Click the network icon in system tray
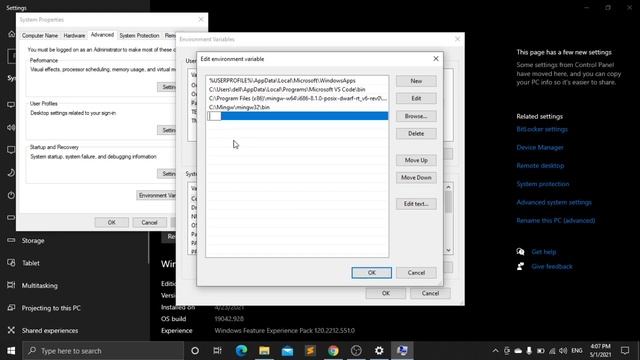The image size is (640, 360). pyautogui.click(x=552, y=351)
